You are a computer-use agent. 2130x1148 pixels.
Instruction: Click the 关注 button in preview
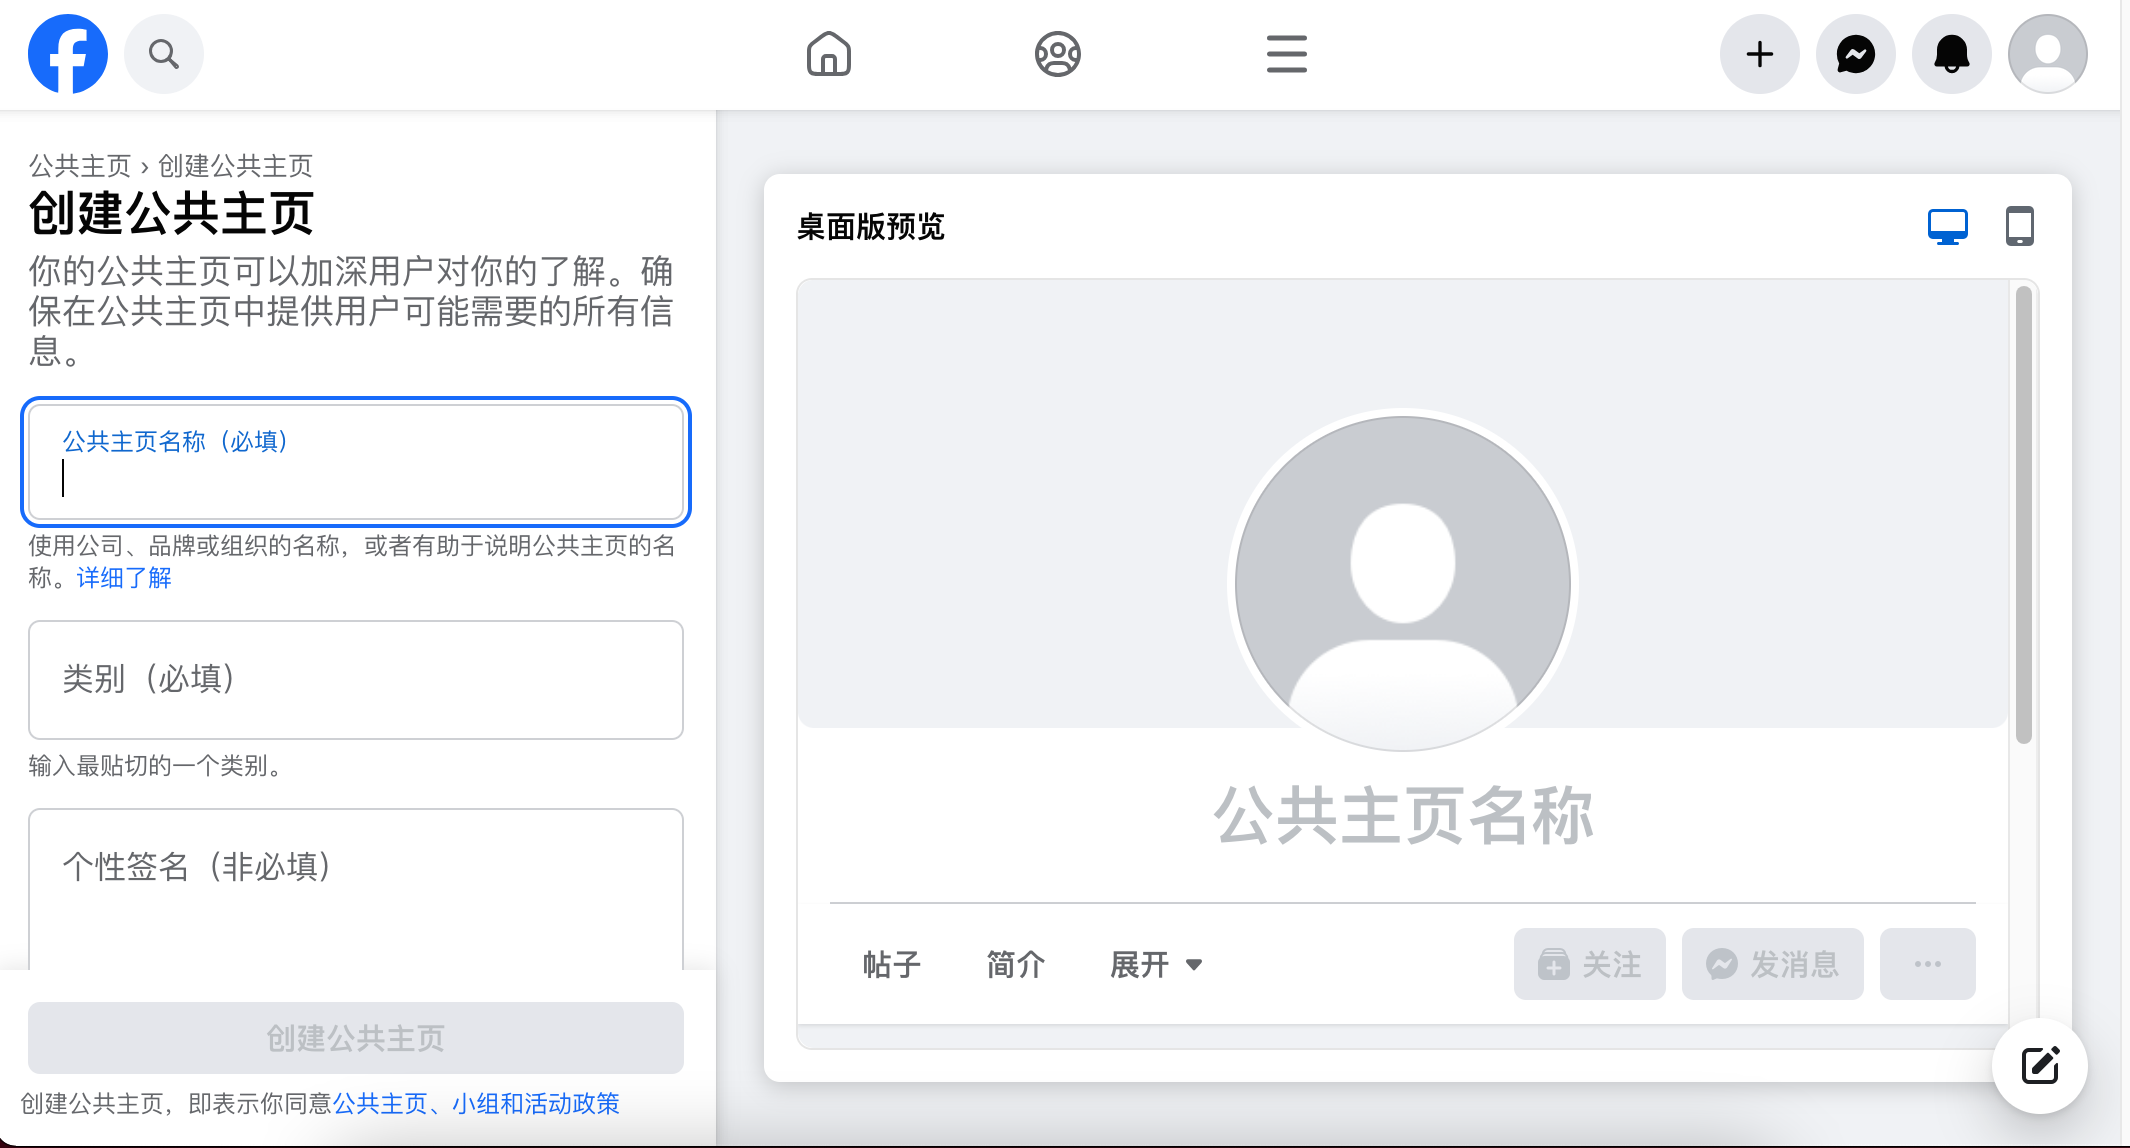coord(1590,964)
